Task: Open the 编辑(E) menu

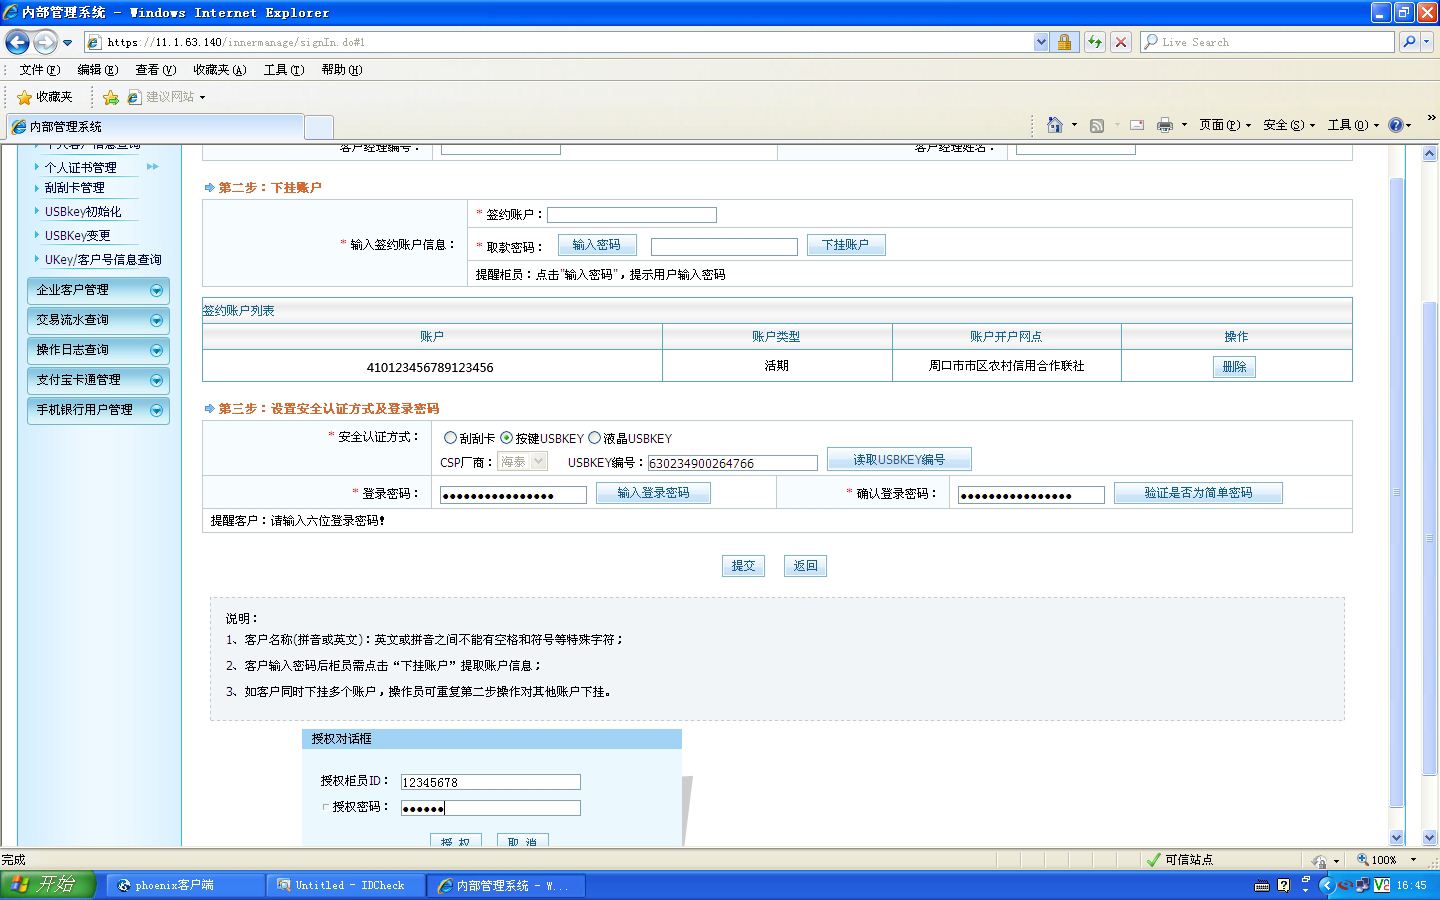Action: [x=98, y=70]
